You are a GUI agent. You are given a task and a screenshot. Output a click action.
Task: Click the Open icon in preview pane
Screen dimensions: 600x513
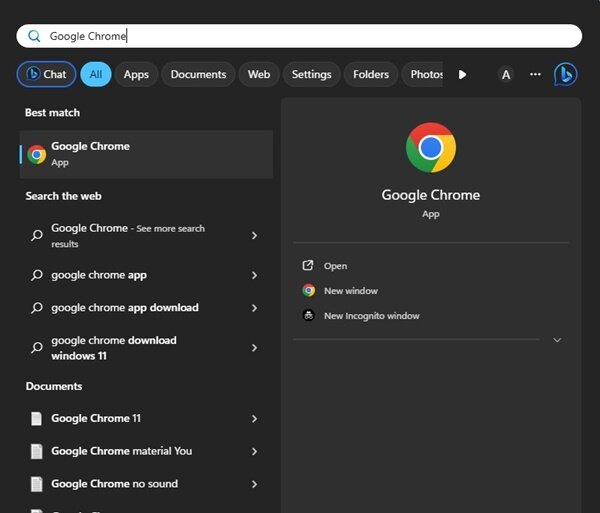click(308, 265)
